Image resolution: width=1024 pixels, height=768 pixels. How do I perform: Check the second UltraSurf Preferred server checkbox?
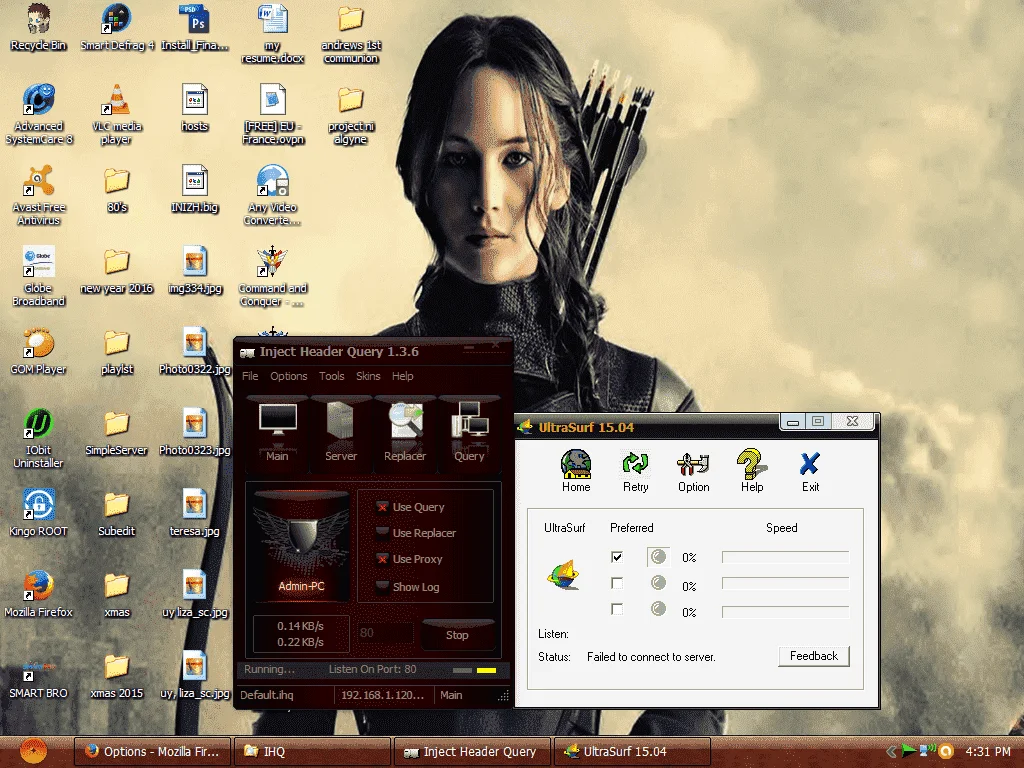[x=616, y=583]
